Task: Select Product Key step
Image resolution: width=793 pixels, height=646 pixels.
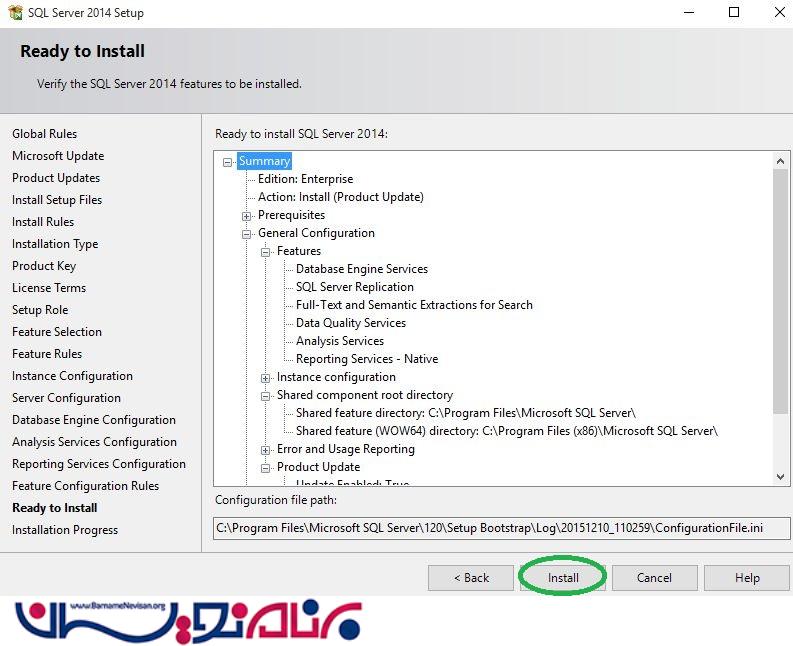Action: tap(44, 266)
